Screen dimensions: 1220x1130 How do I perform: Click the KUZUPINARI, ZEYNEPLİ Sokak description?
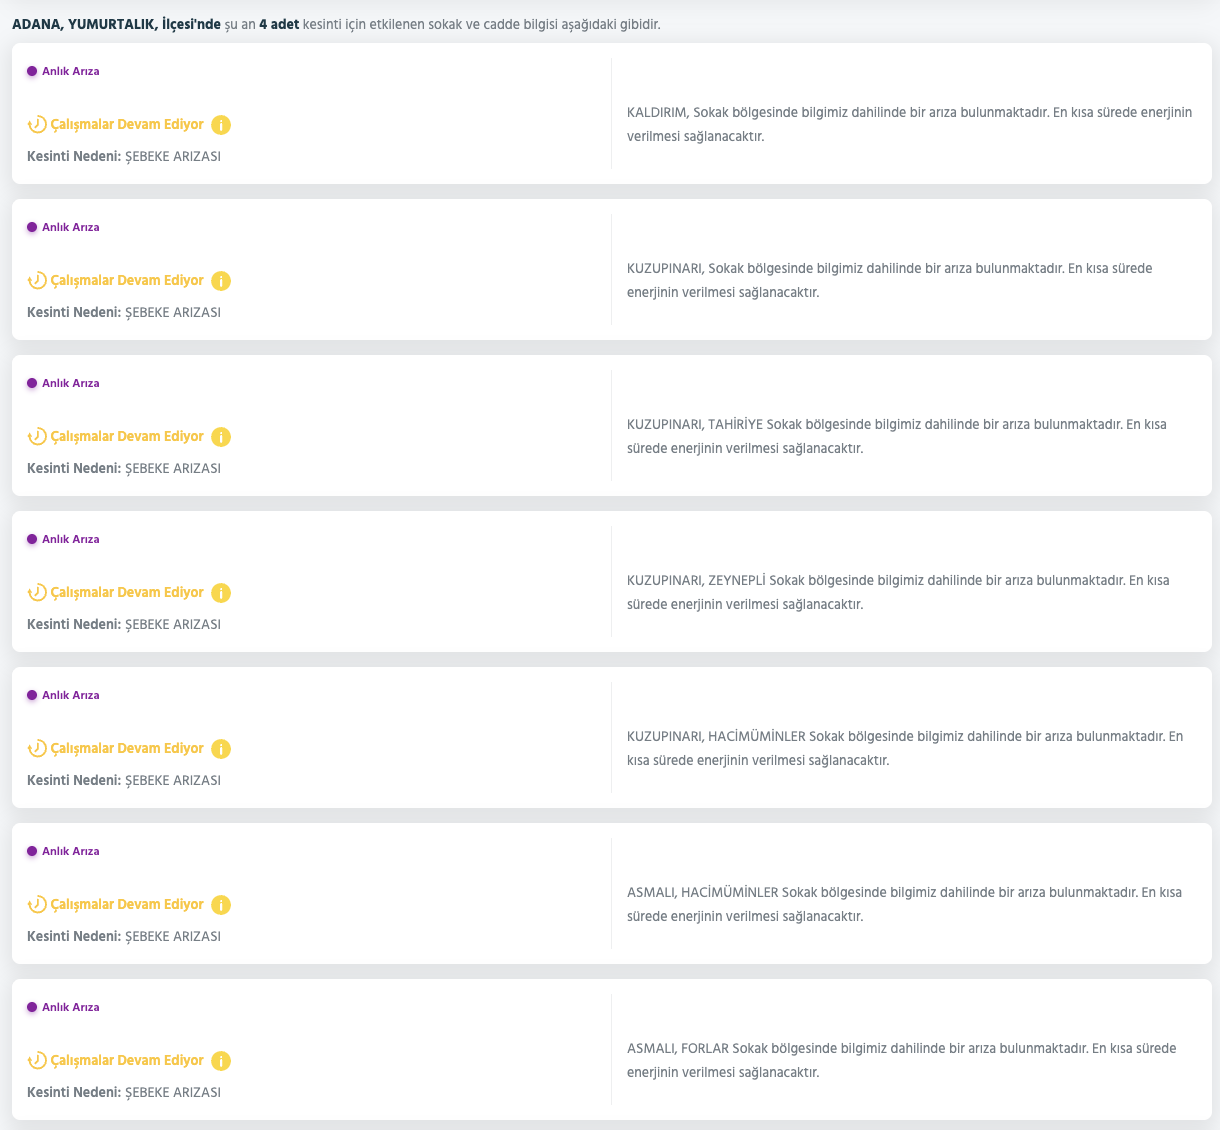pos(898,592)
